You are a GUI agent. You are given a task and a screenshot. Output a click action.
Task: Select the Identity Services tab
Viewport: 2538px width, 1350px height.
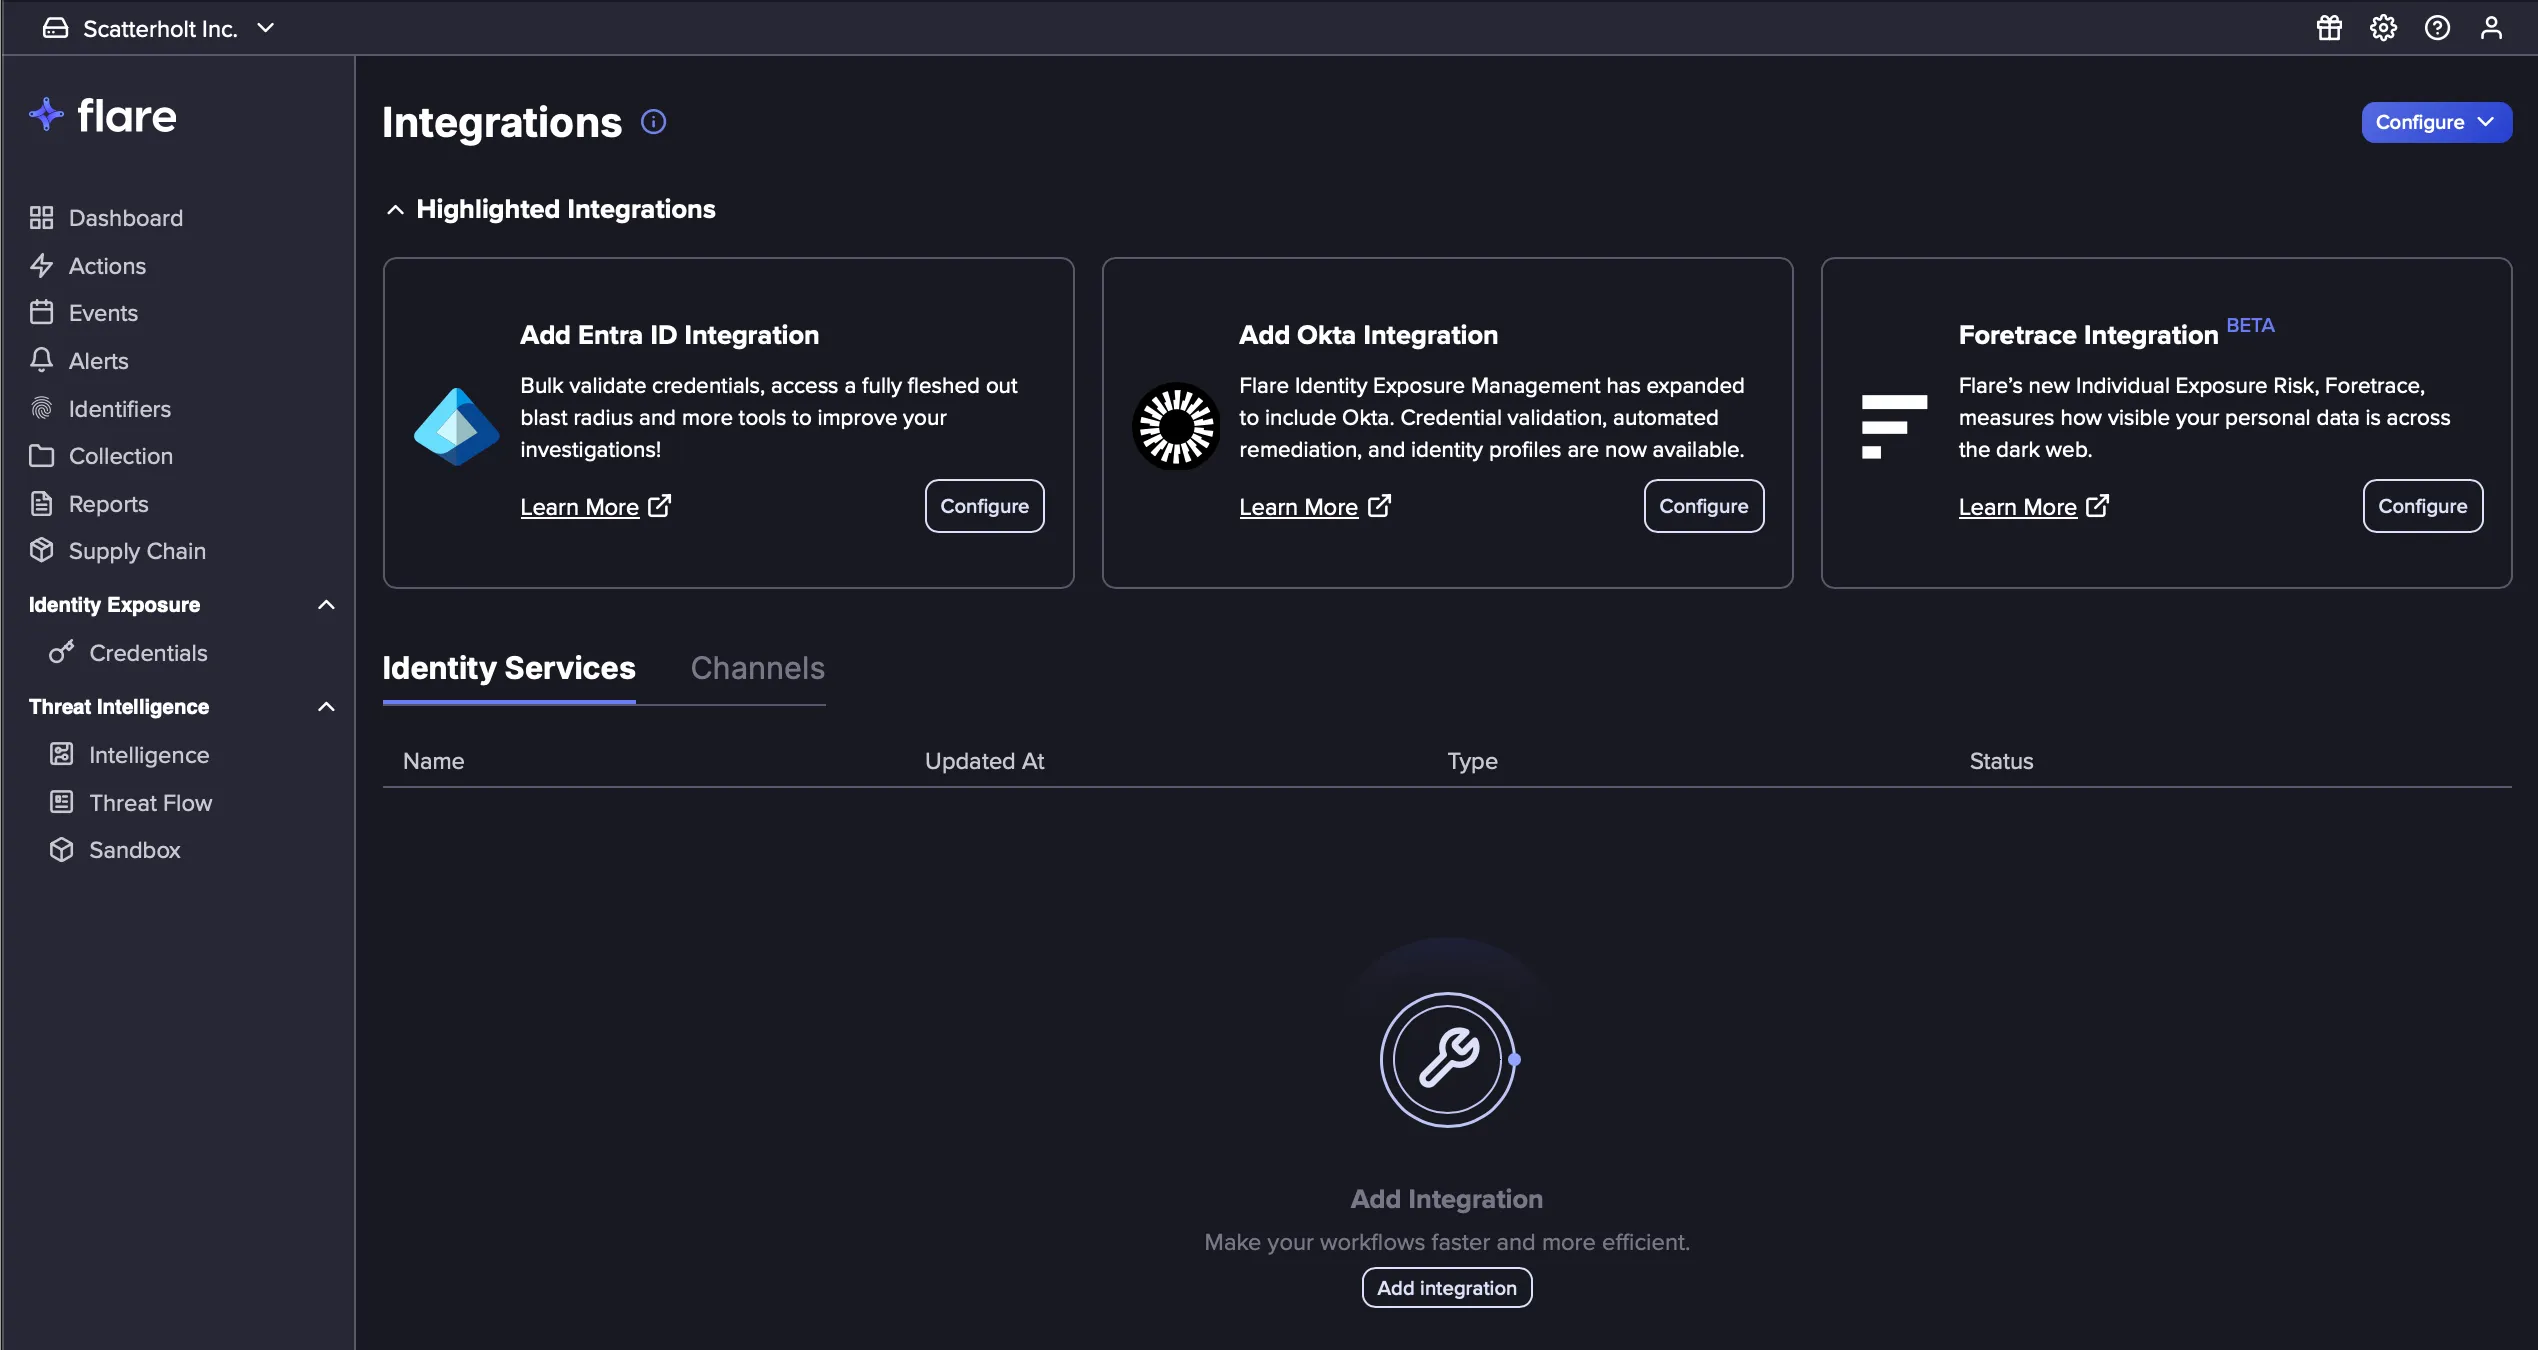coord(509,668)
